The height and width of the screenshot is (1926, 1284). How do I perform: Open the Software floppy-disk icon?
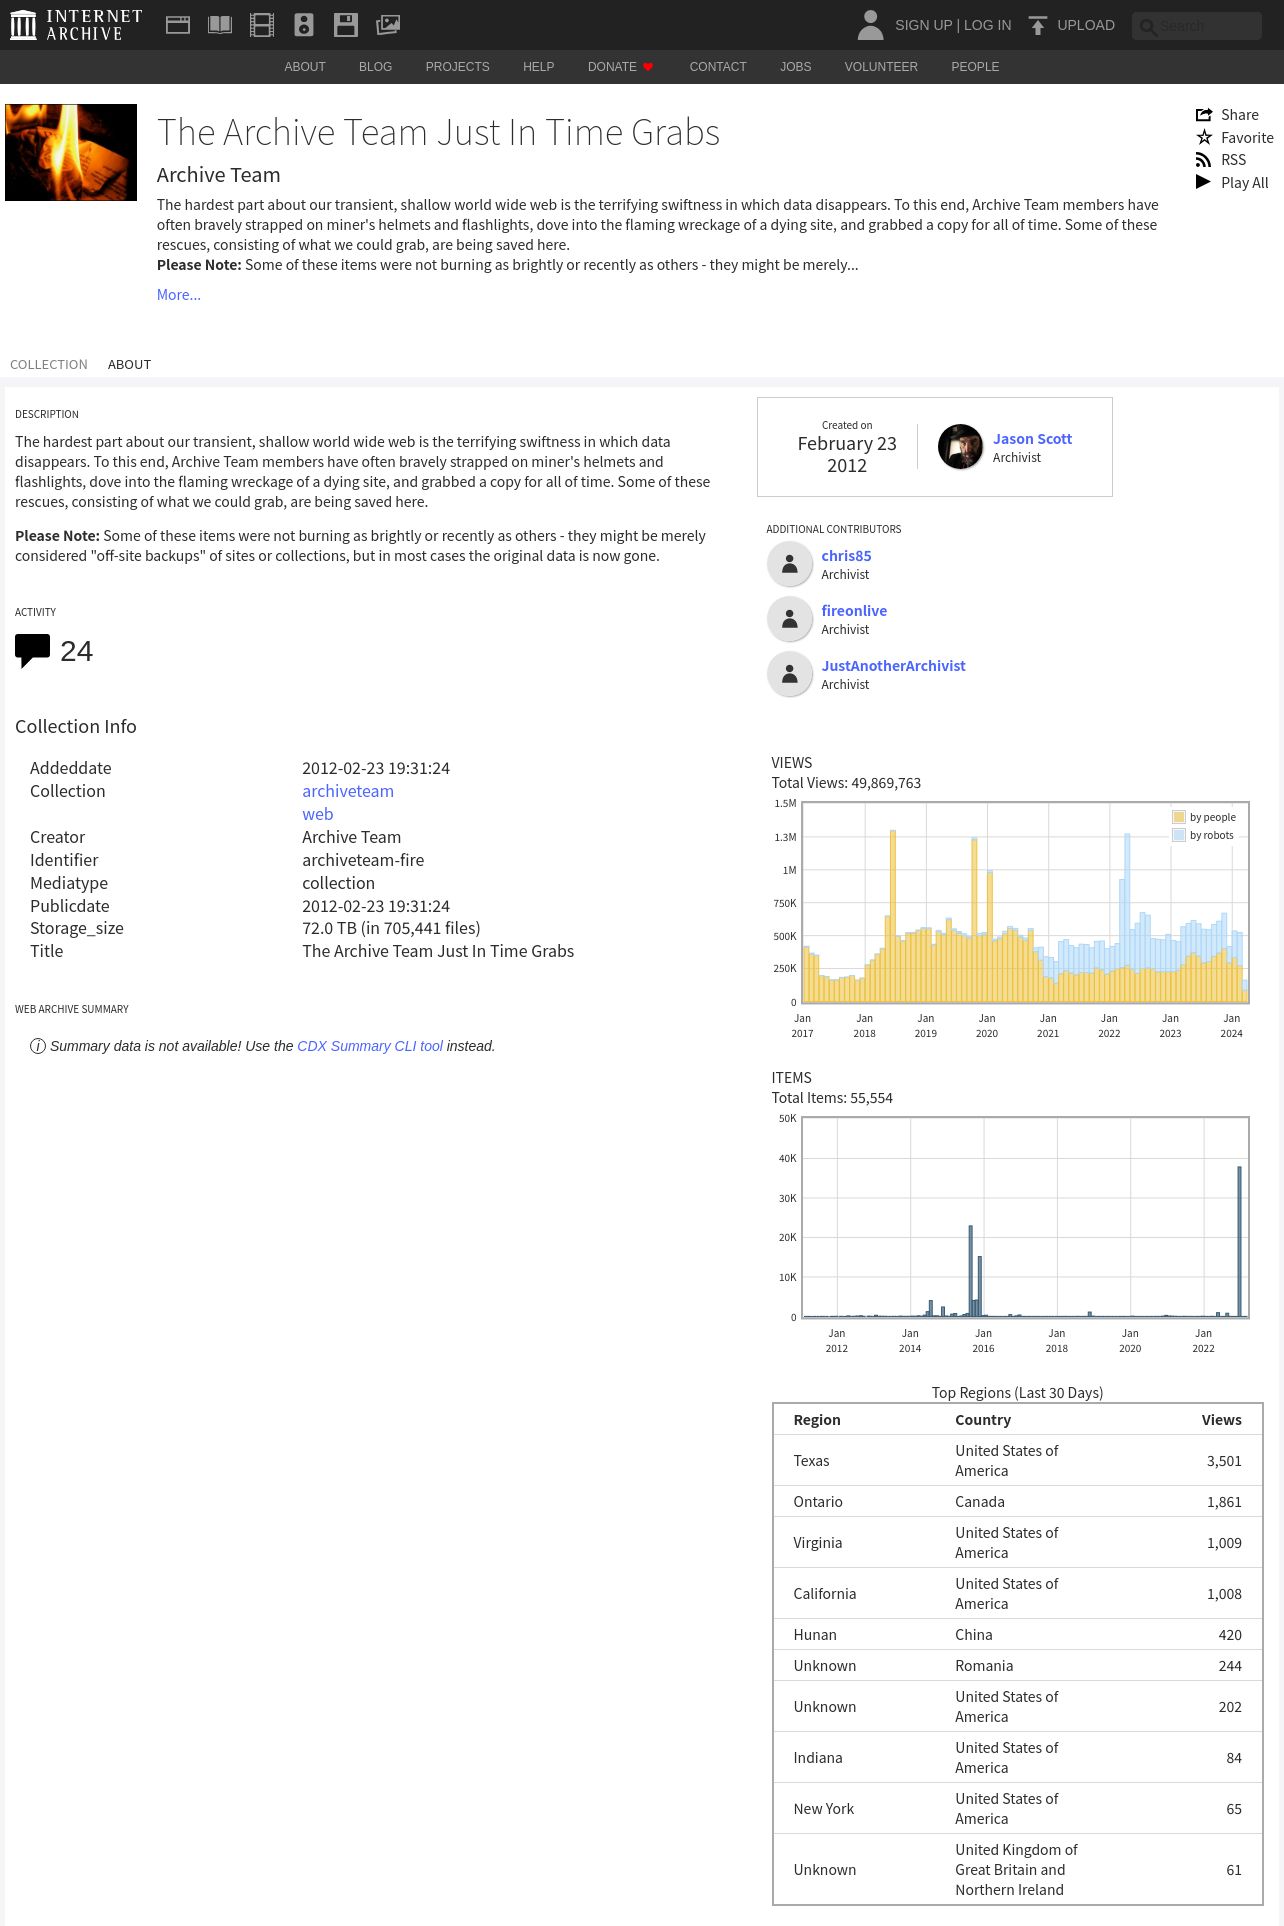[346, 25]
